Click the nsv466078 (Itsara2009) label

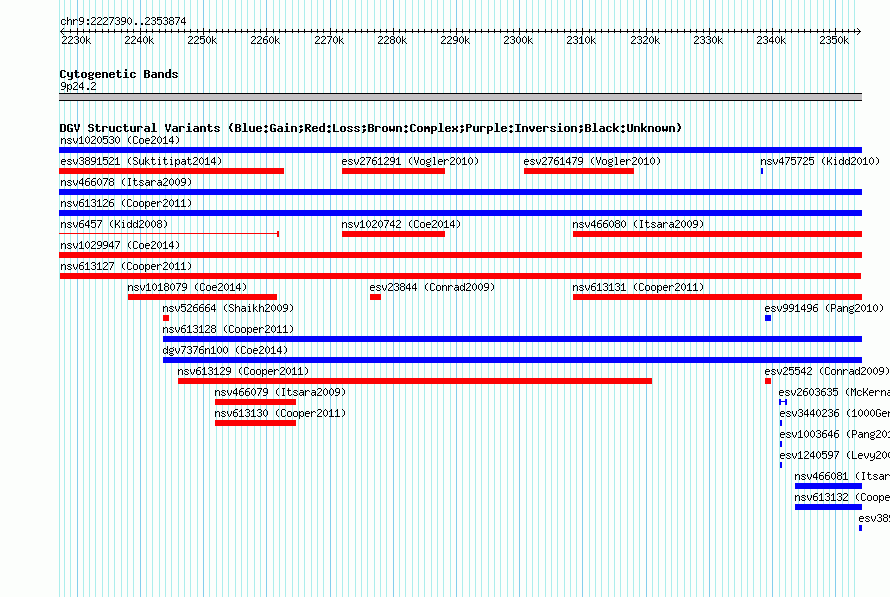click(126, 182)
